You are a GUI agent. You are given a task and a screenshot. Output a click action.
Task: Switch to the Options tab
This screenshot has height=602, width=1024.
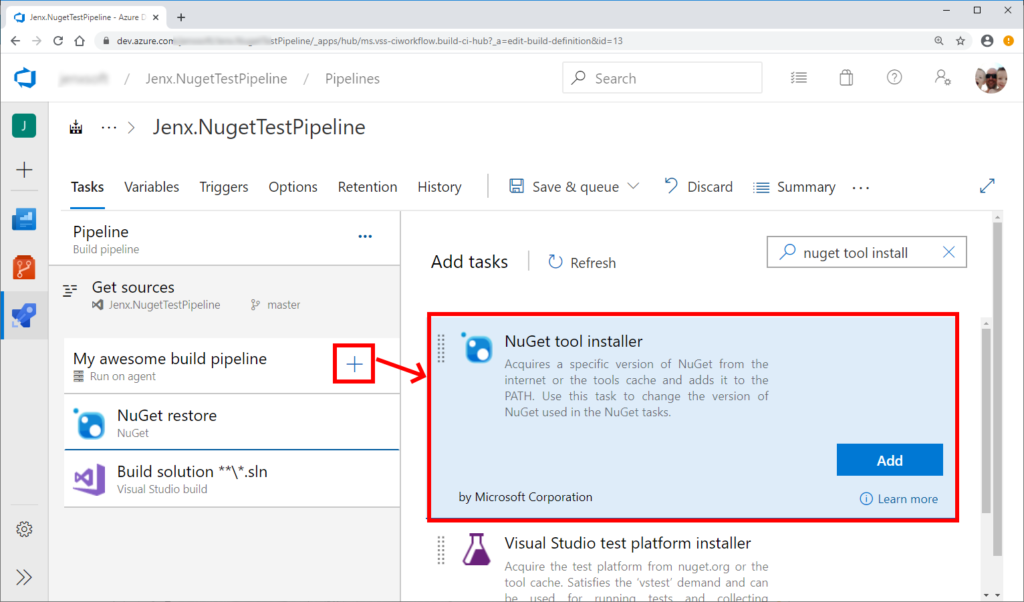(x=293, y=187)
